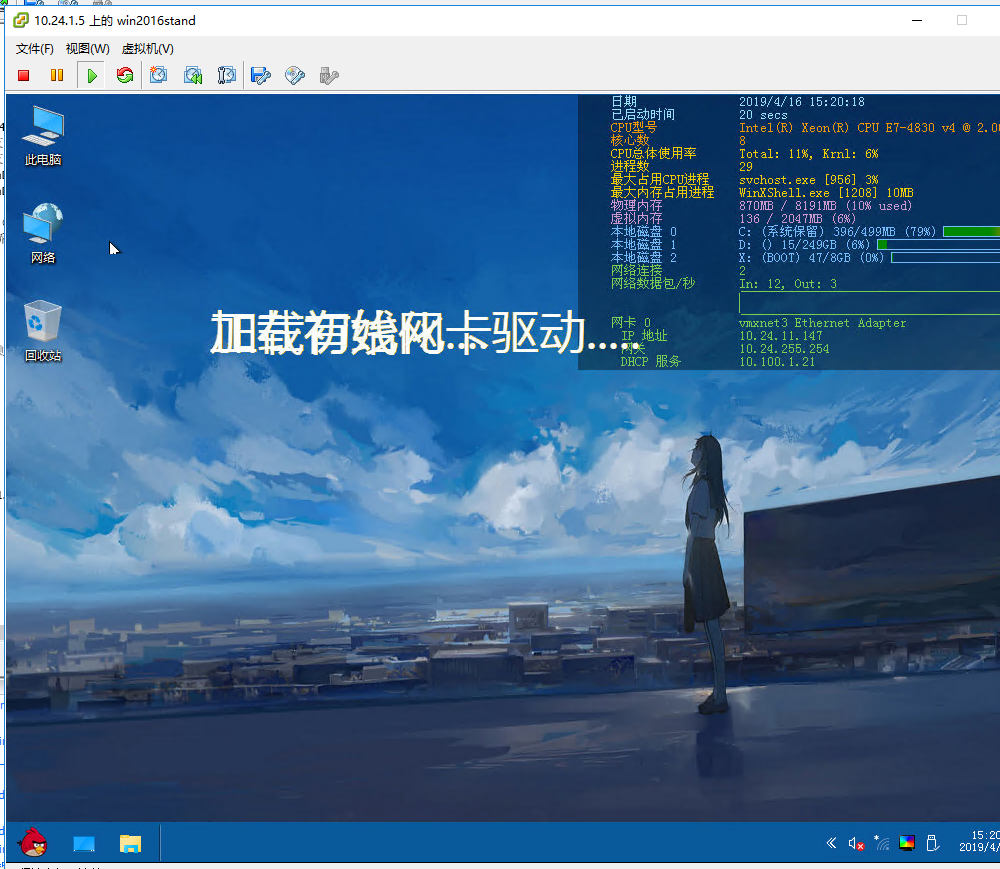Click the '物理内存' label
1000x869 pixels.
[x=636, y=205]
